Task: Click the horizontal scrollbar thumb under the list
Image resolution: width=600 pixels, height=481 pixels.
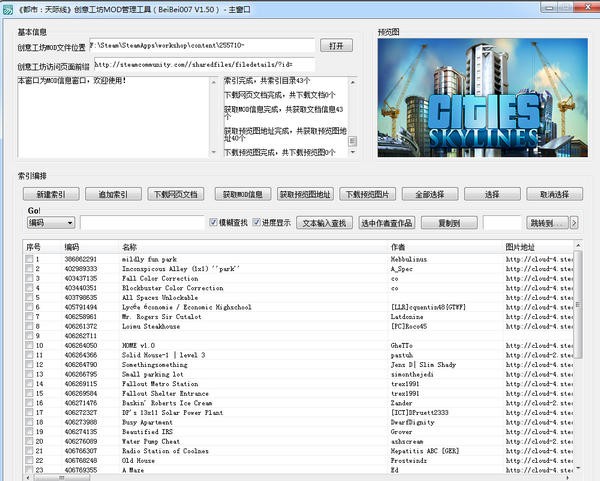Action: [62, 478]
